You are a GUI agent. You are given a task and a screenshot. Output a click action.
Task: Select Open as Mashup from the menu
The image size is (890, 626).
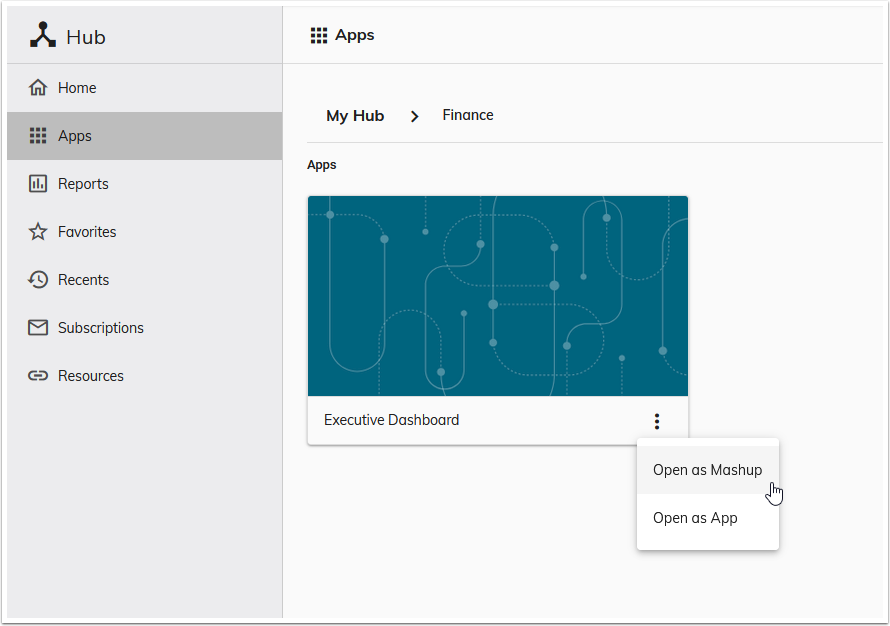[707, 469]
